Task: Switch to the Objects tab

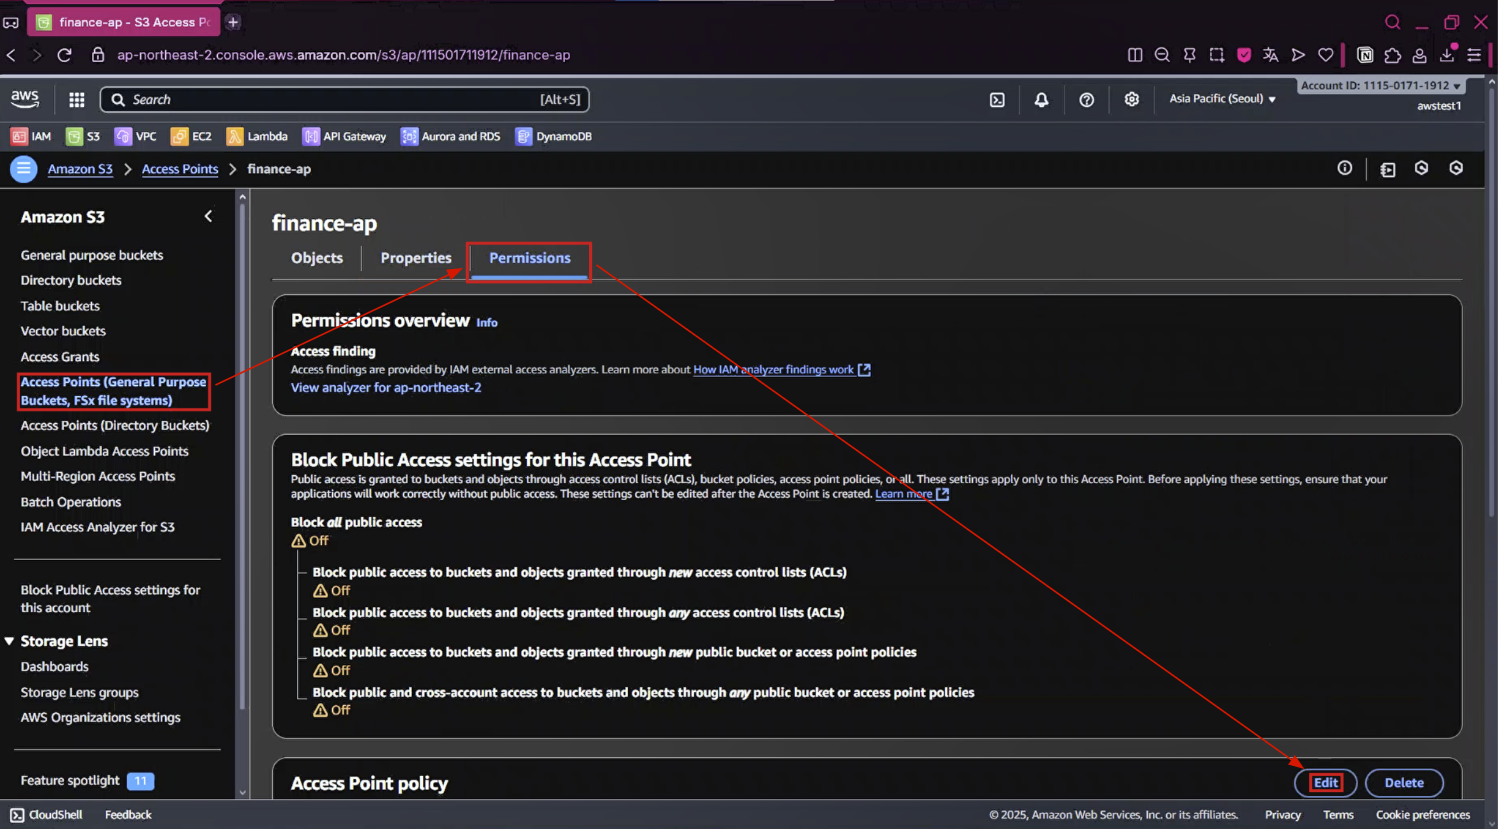Action: 317,258
